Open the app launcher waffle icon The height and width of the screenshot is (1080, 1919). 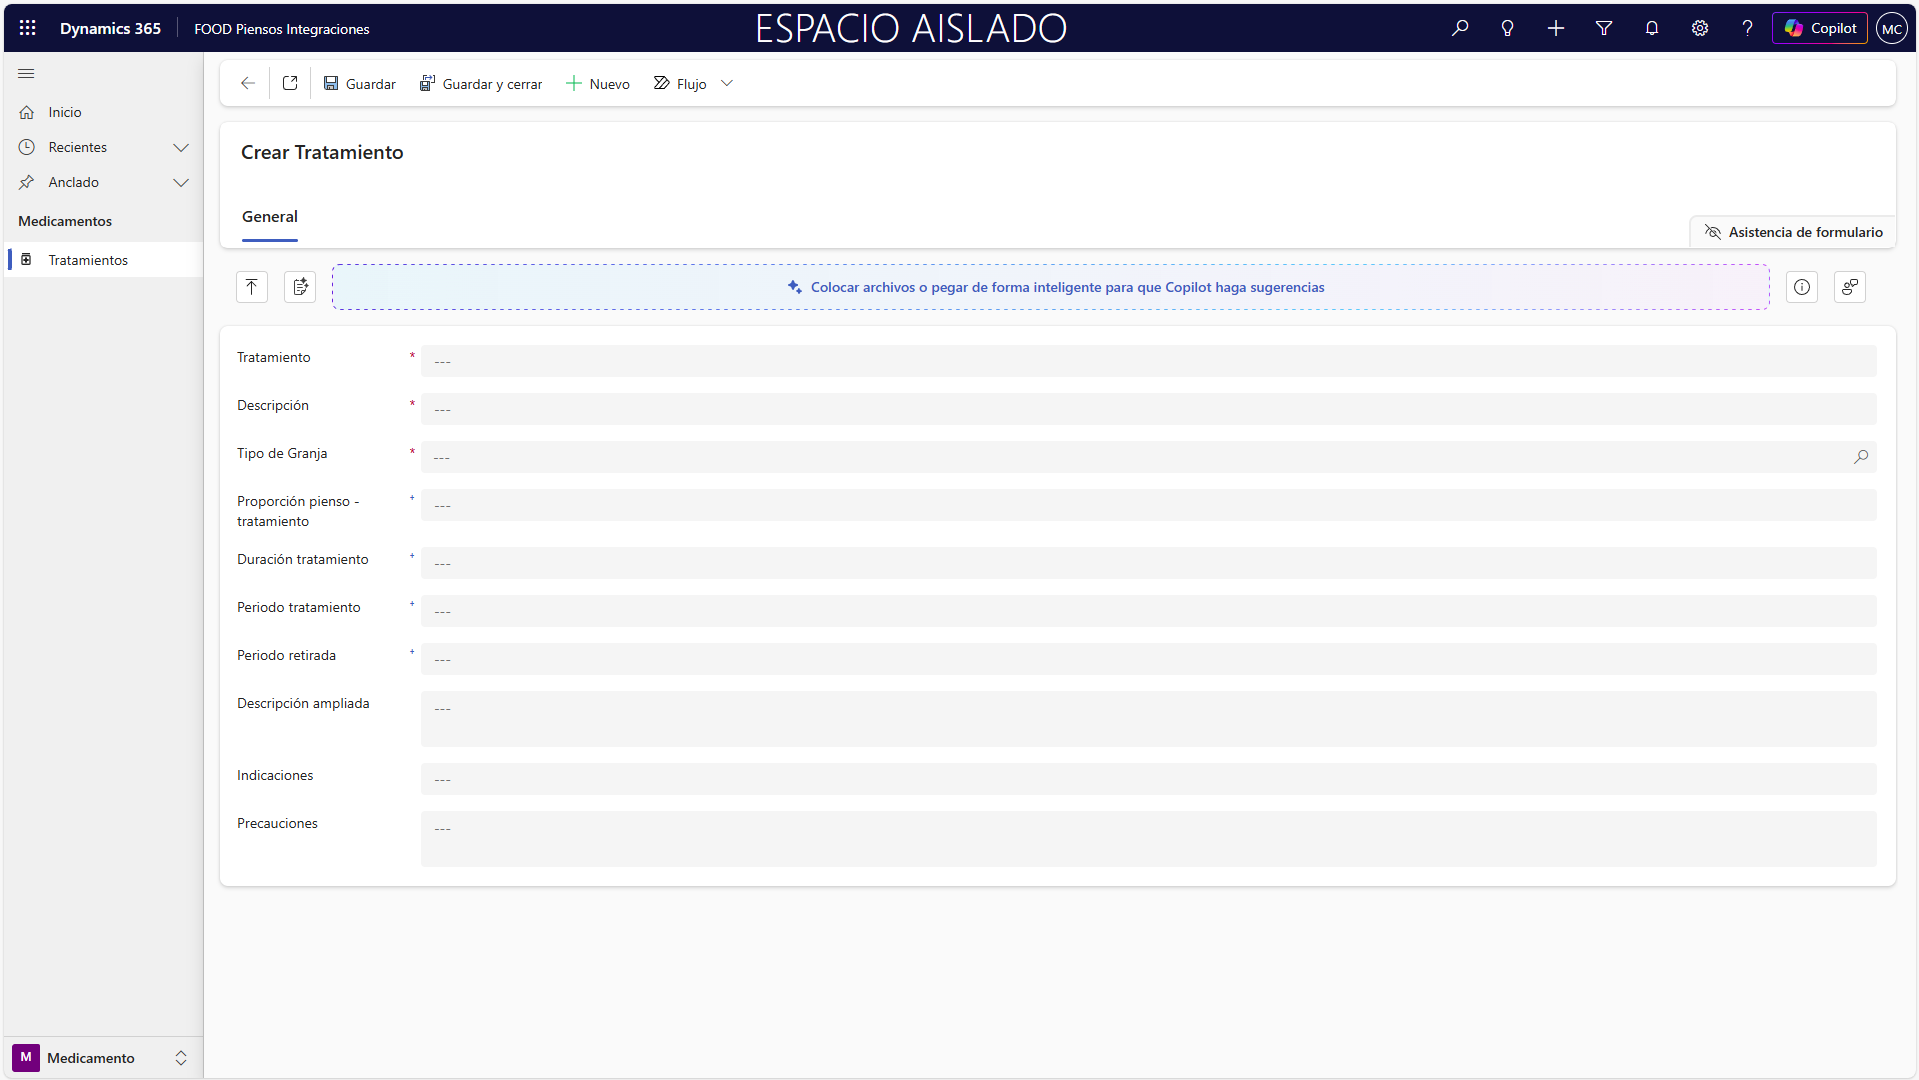(x=28, y=28)
